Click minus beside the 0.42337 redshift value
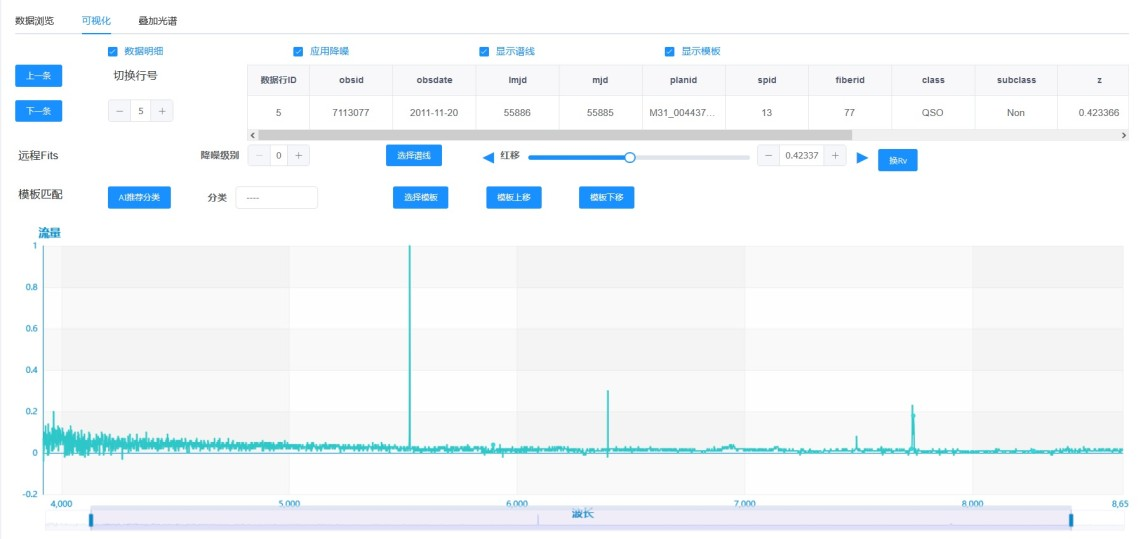The width and height of the screenshot is (1143, 539). (x=769, y=155)
